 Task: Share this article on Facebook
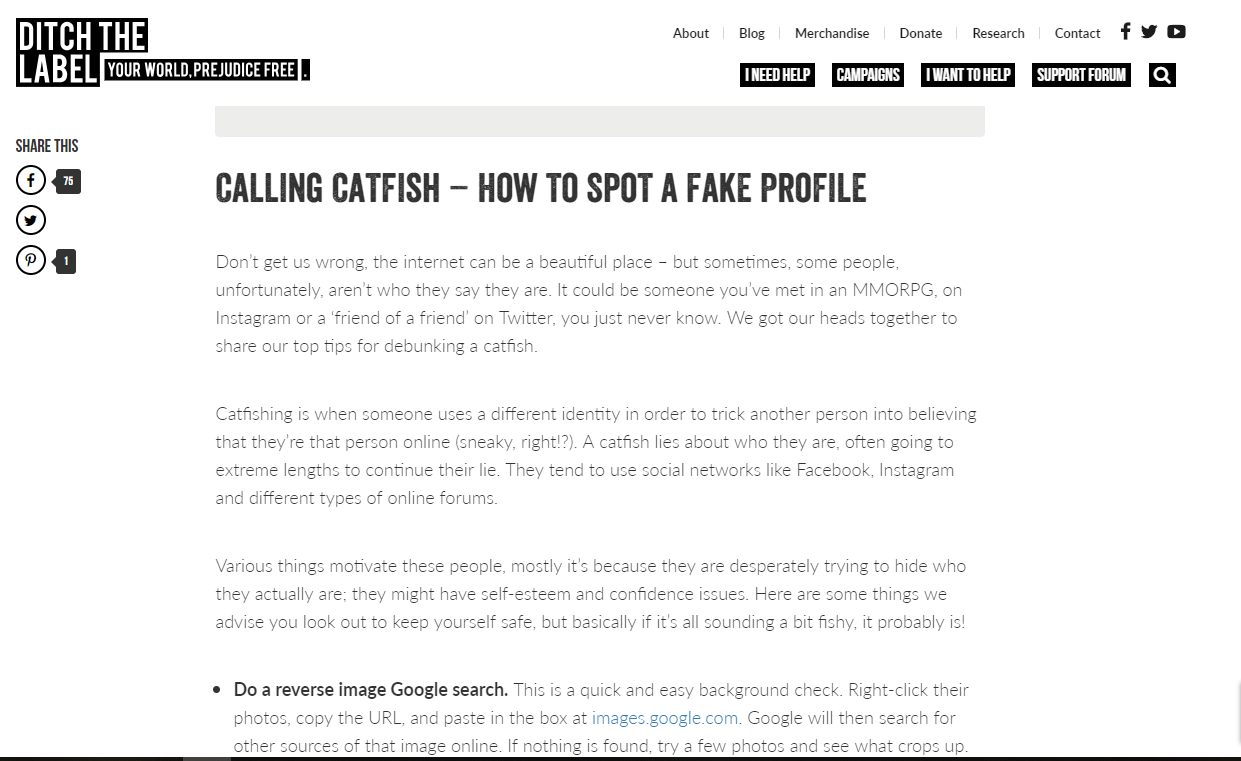[31, 180]
